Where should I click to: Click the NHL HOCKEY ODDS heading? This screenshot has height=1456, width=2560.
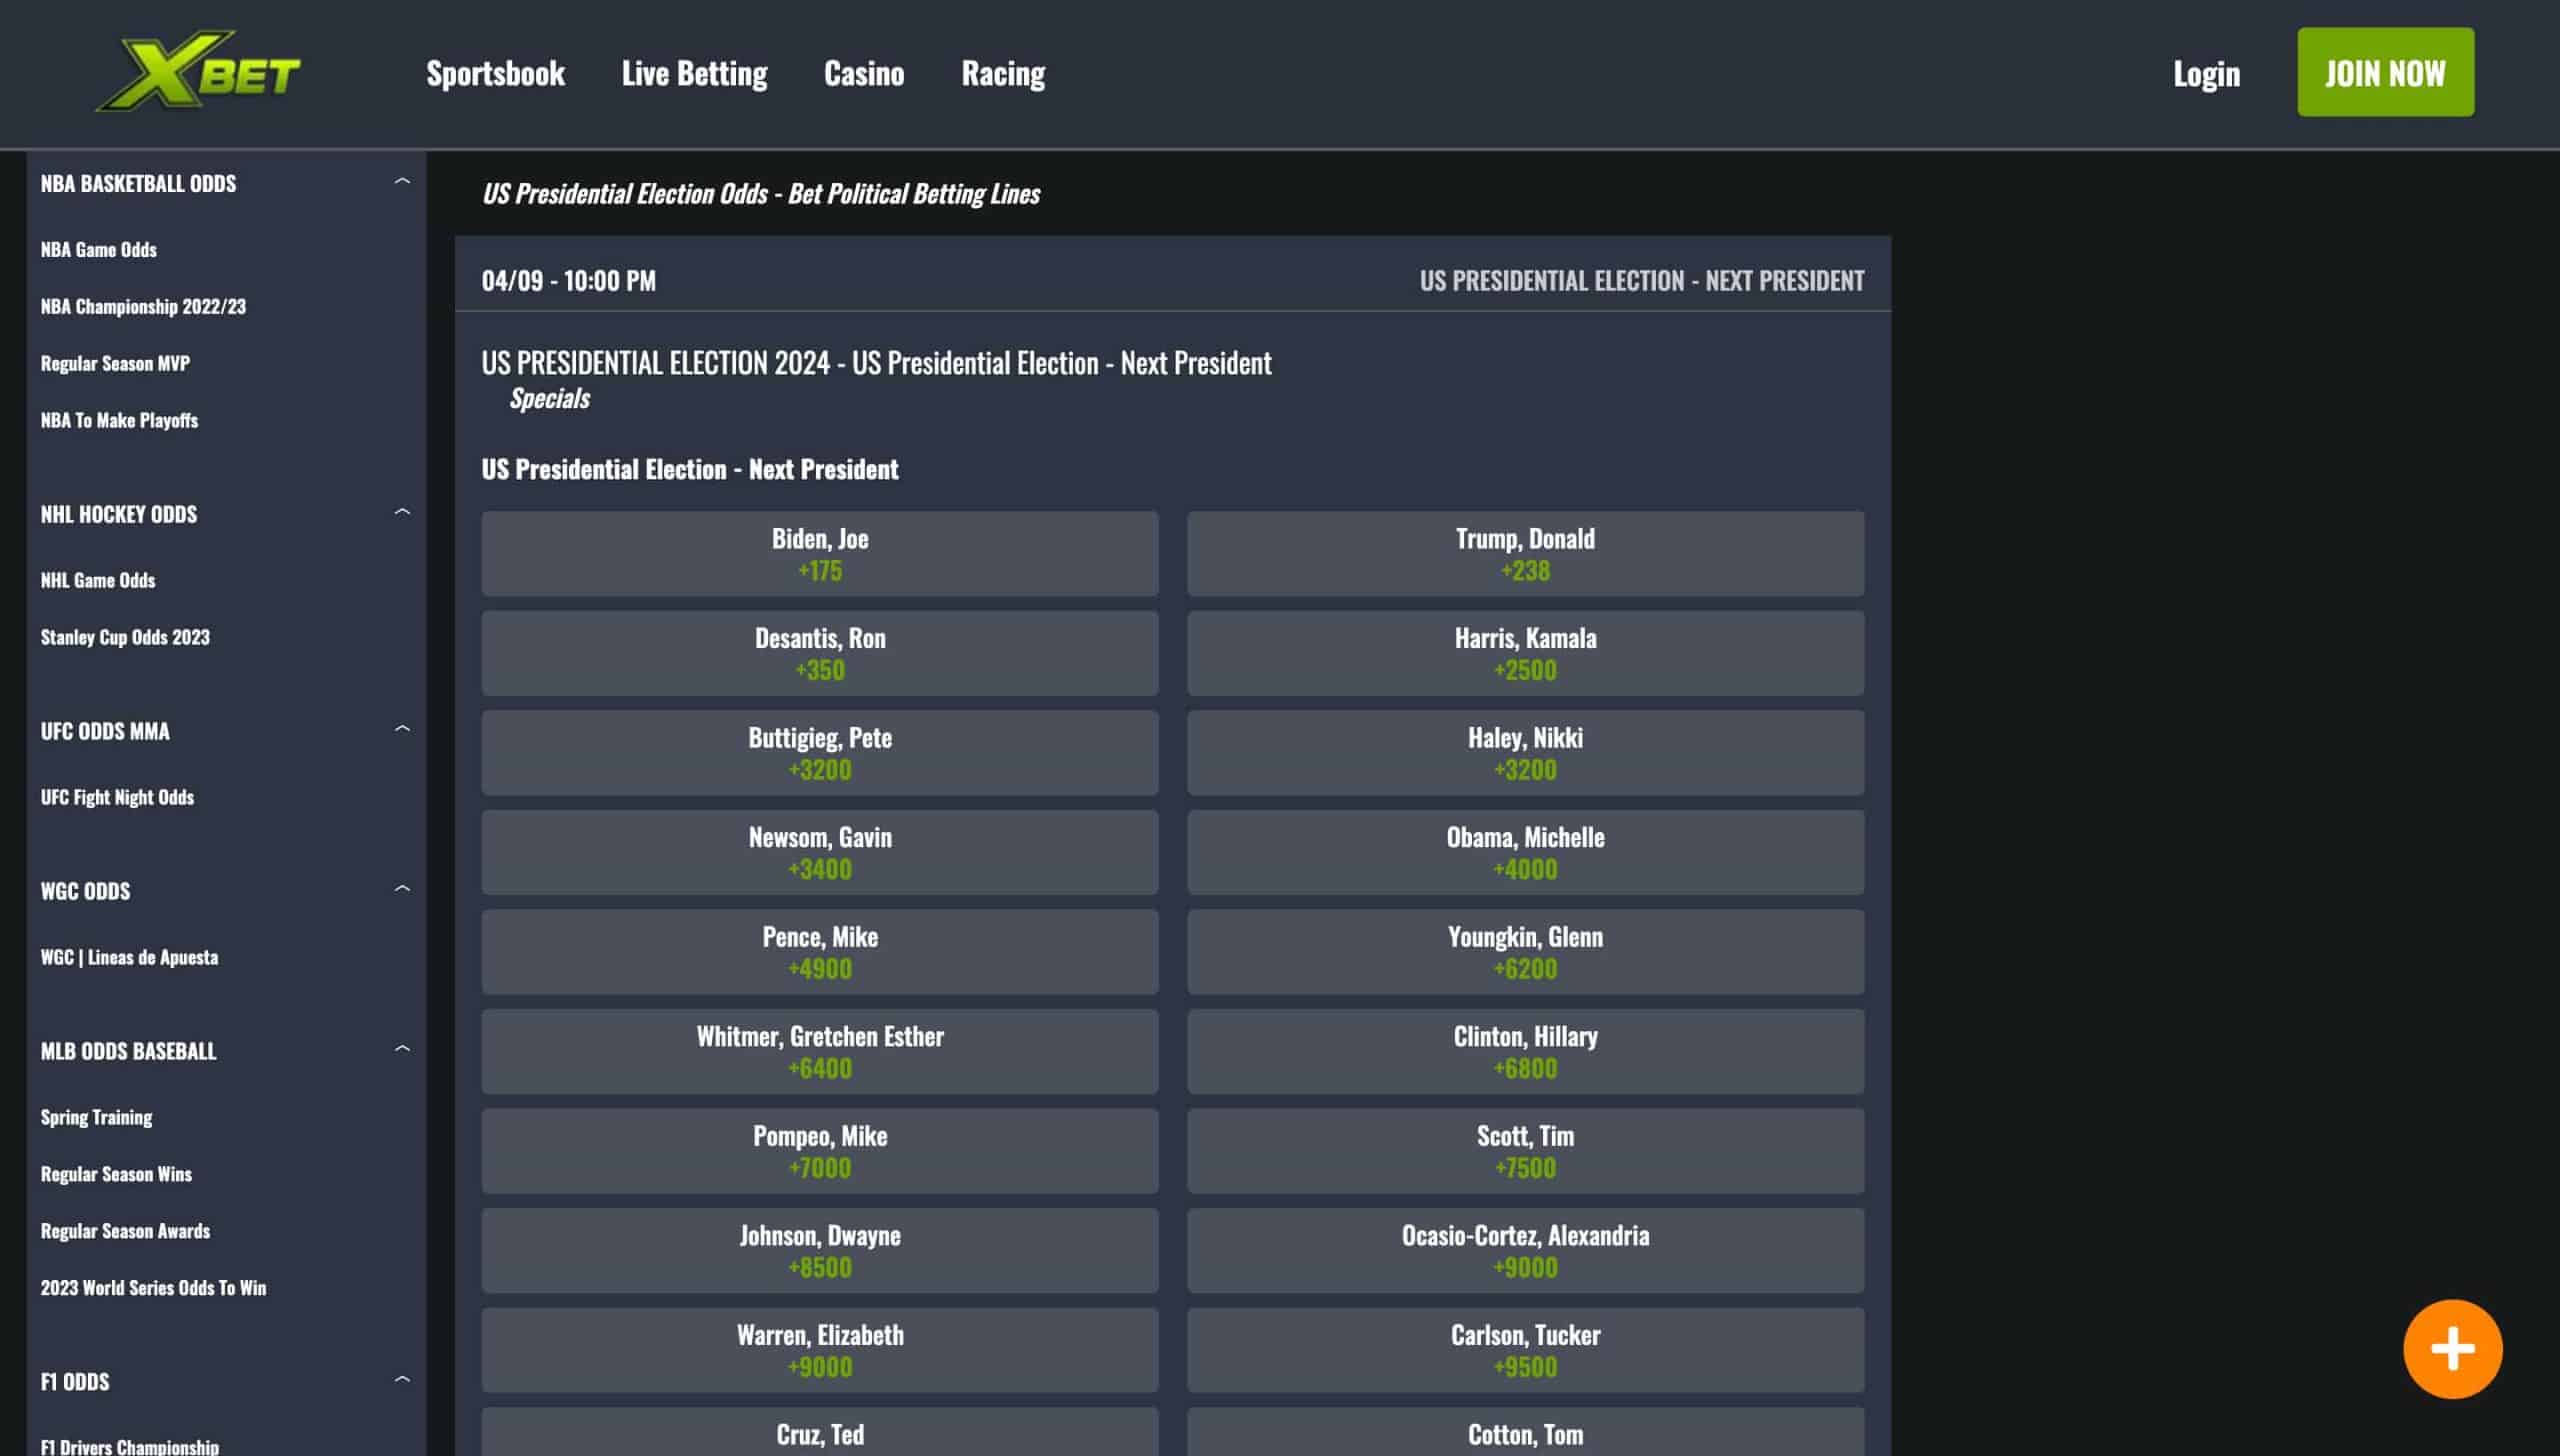pos(119,515)
